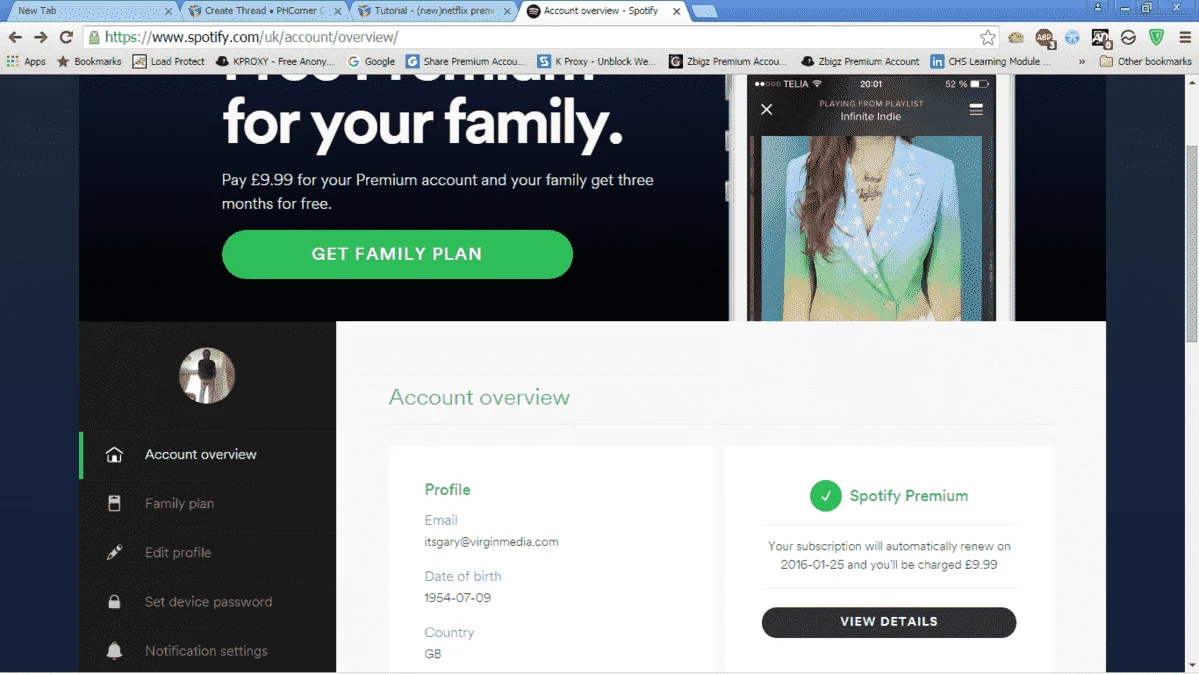This screenshot has width=1199, height=674.
Task: Close the Tutorial netflix tab
Action: point(507,11)
